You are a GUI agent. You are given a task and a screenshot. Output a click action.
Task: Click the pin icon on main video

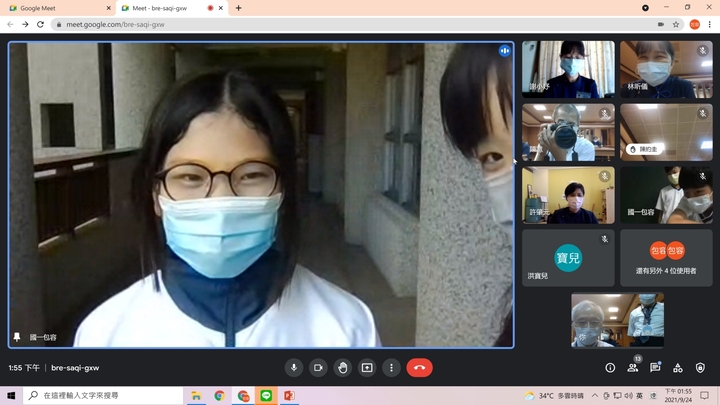17,337
